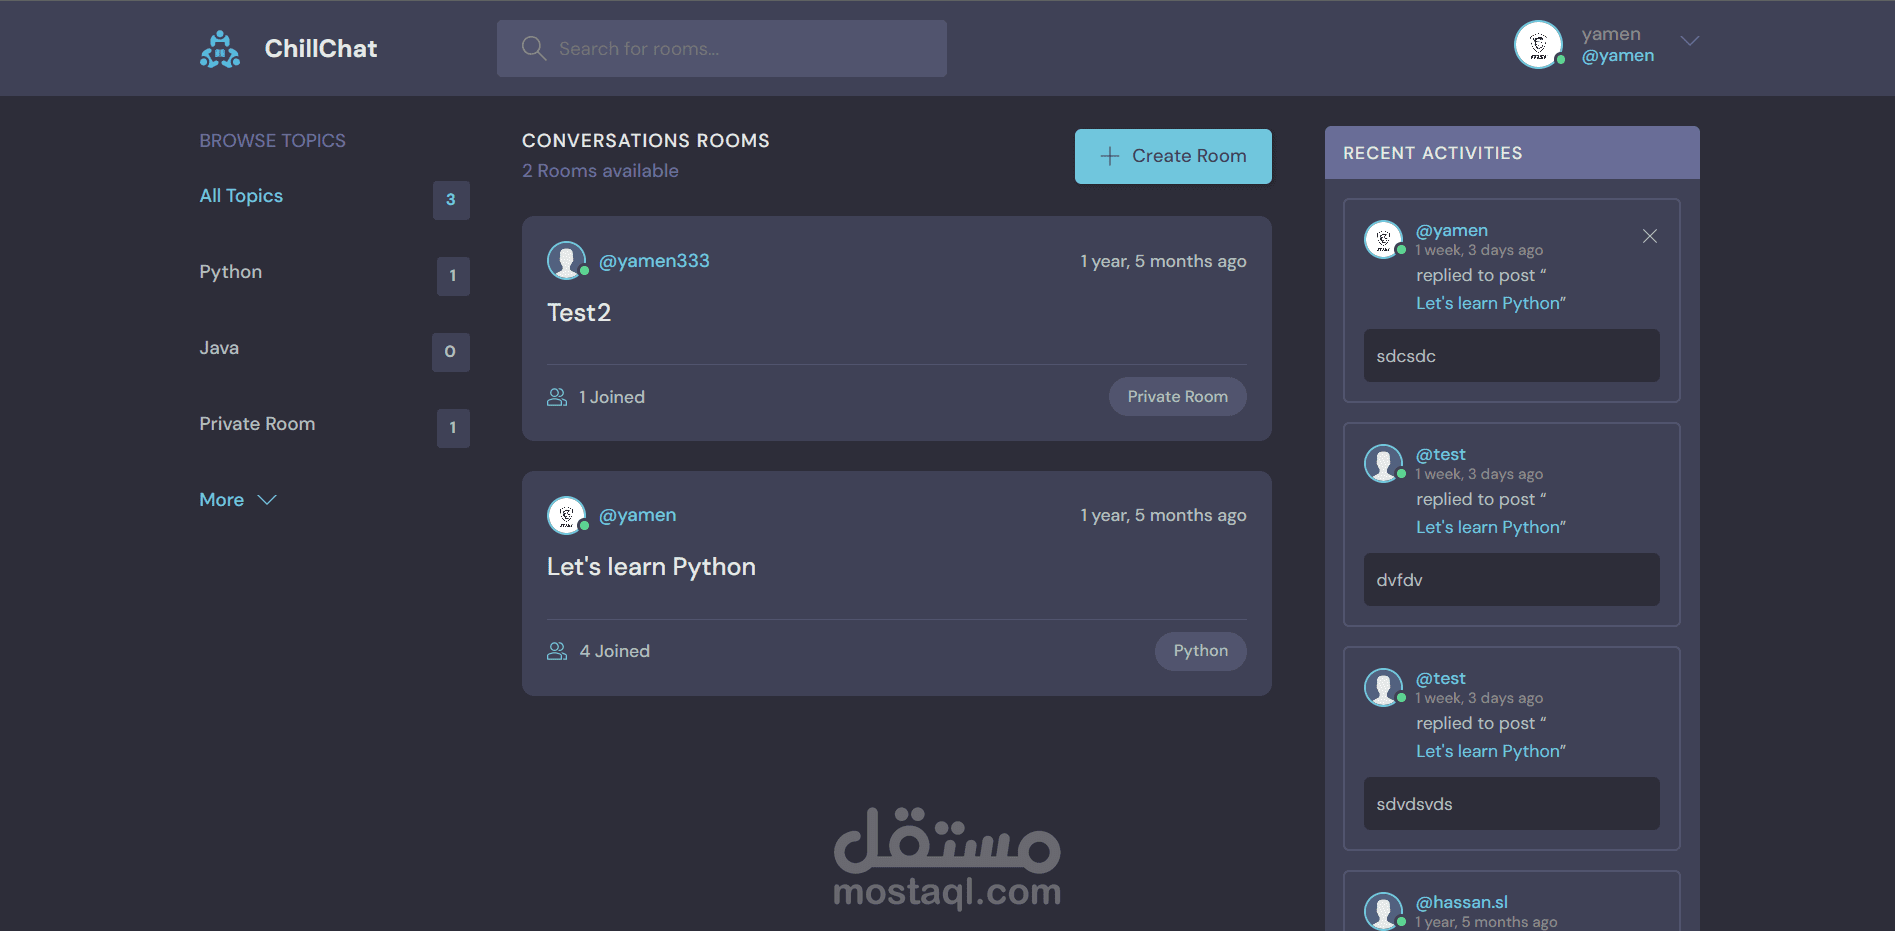This screenshot has height=931, width=1895.
Task: Open the Test2 room
Action: [579, 313]
